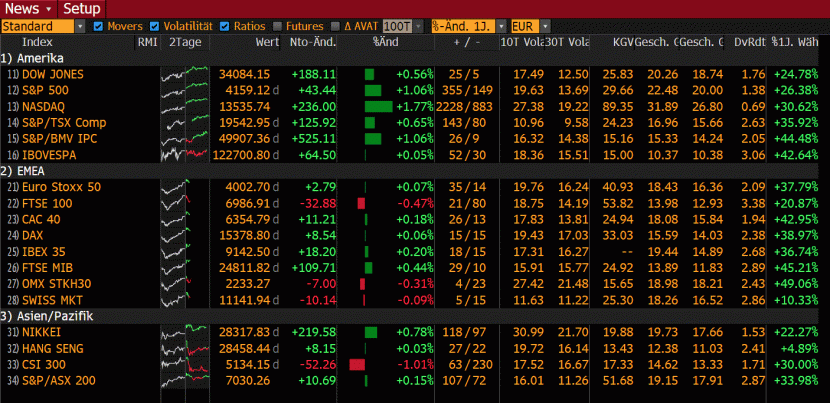Select DAX value 15378.80
Screen dimensions: 830x403
244,236
